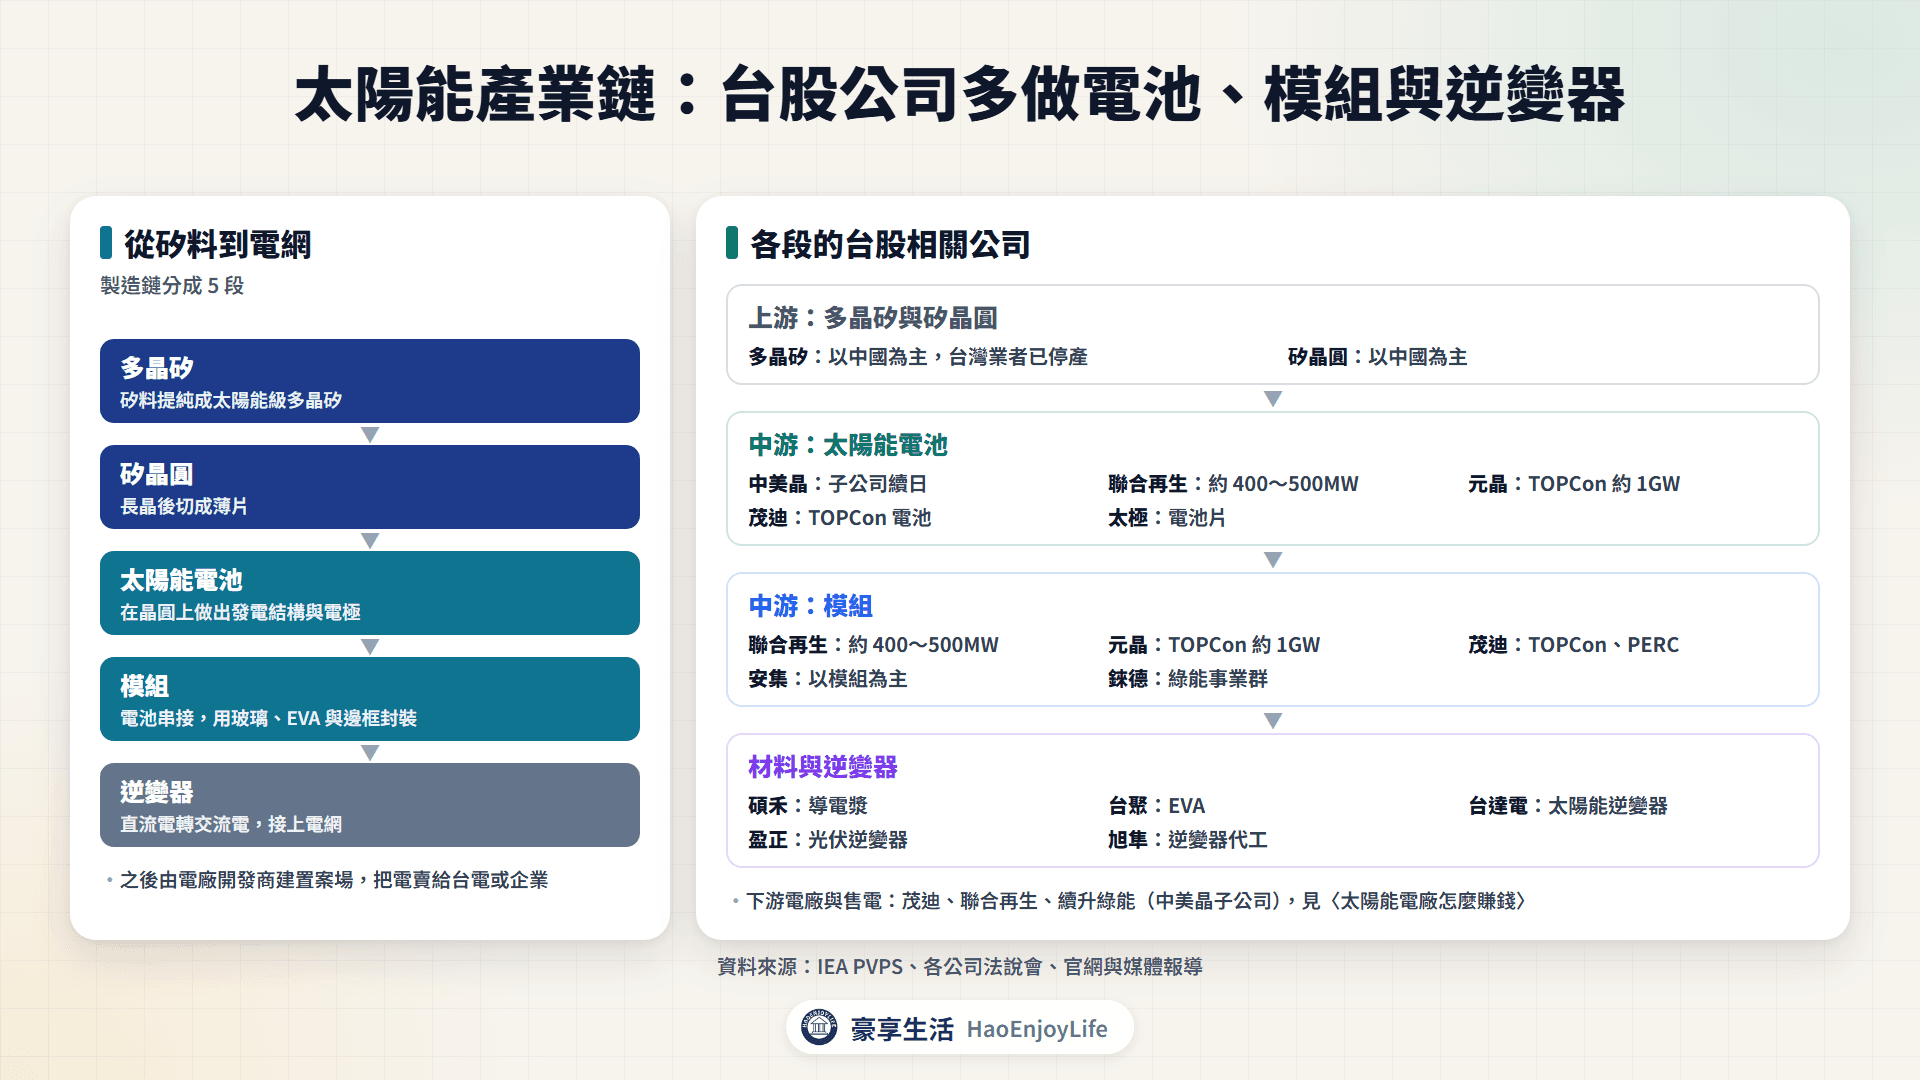1920x1080 pixels.
Task: Click 茂迪：TOPCon 電池 entry
Action: point(840,518)
